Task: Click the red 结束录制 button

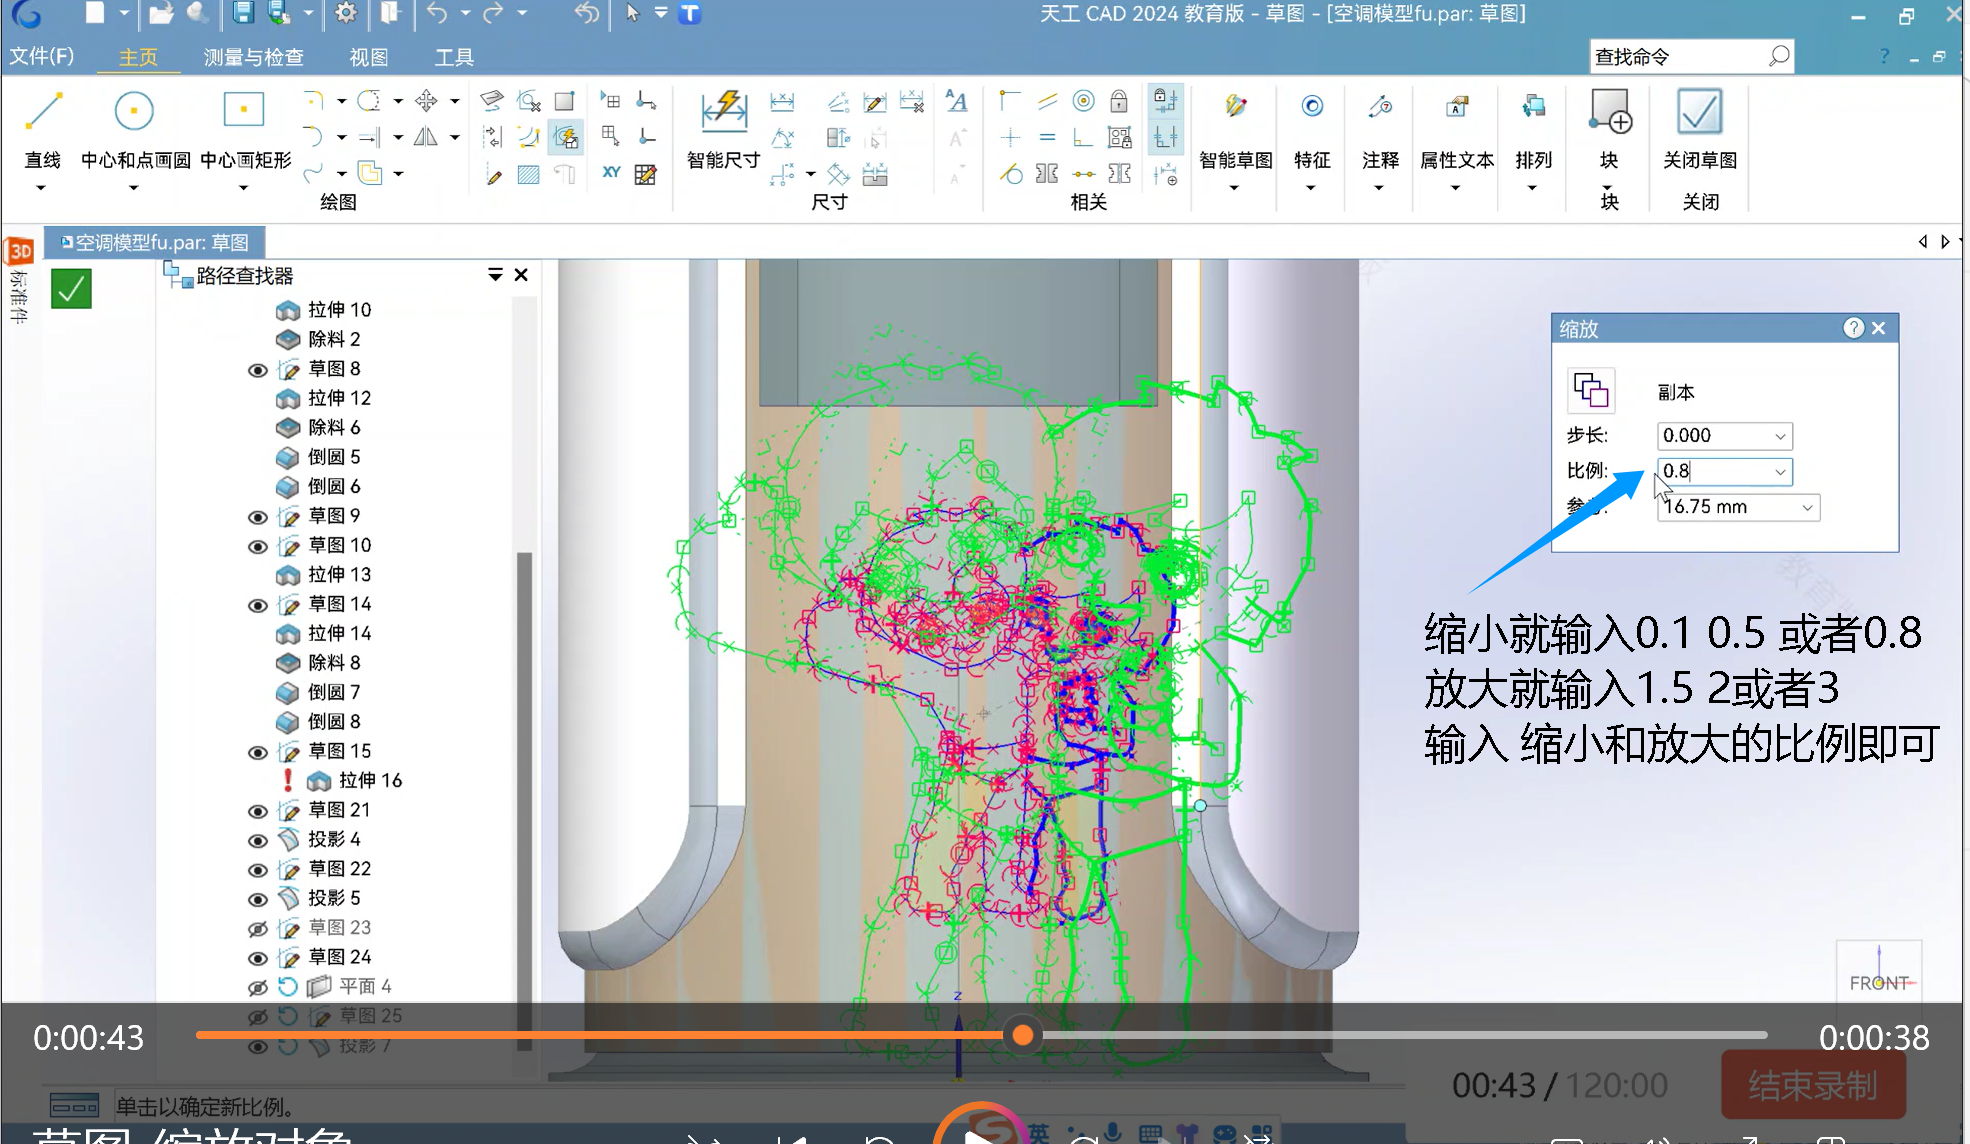Action: tap(1813, 1085)
